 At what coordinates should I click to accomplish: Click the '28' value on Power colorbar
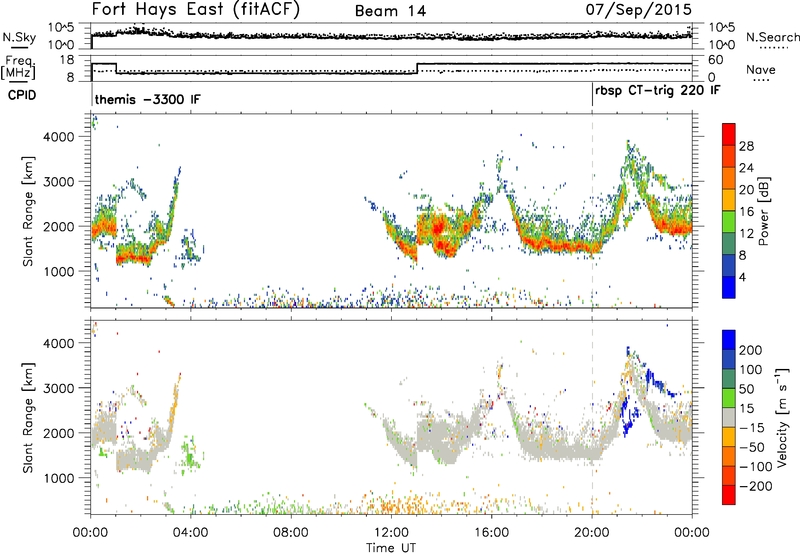point(746,146)
